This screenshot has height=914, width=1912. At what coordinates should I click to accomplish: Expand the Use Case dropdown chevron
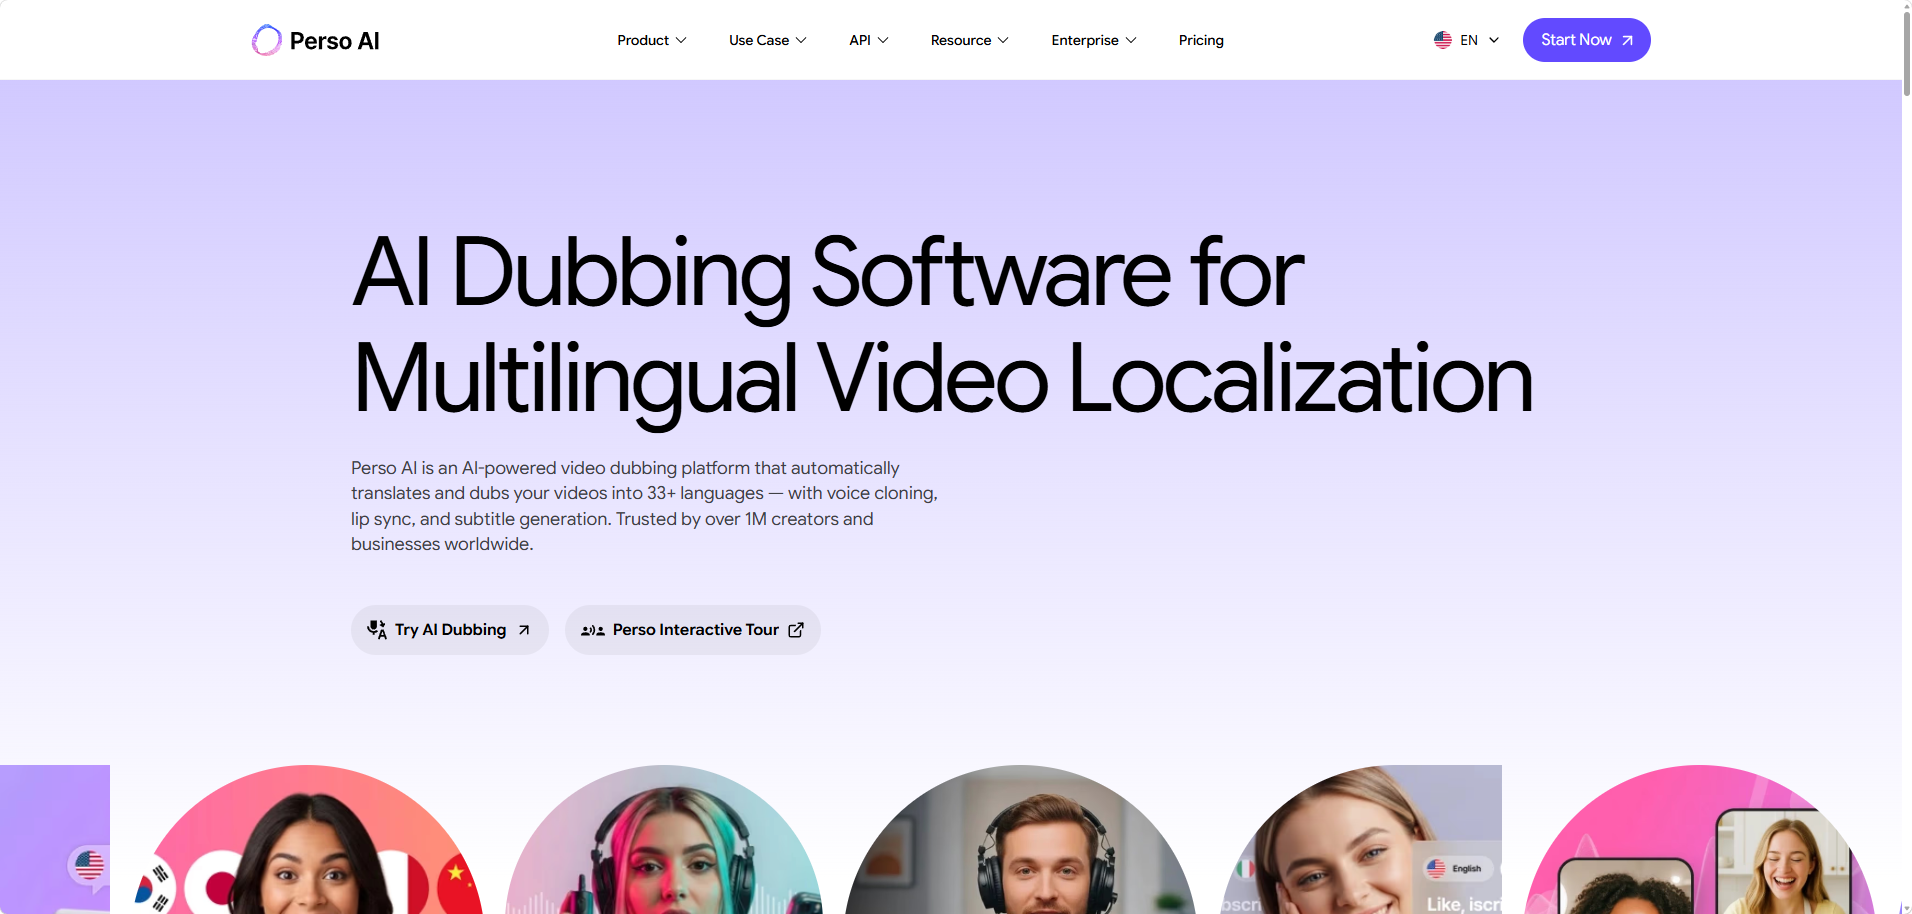coord(801,41)
